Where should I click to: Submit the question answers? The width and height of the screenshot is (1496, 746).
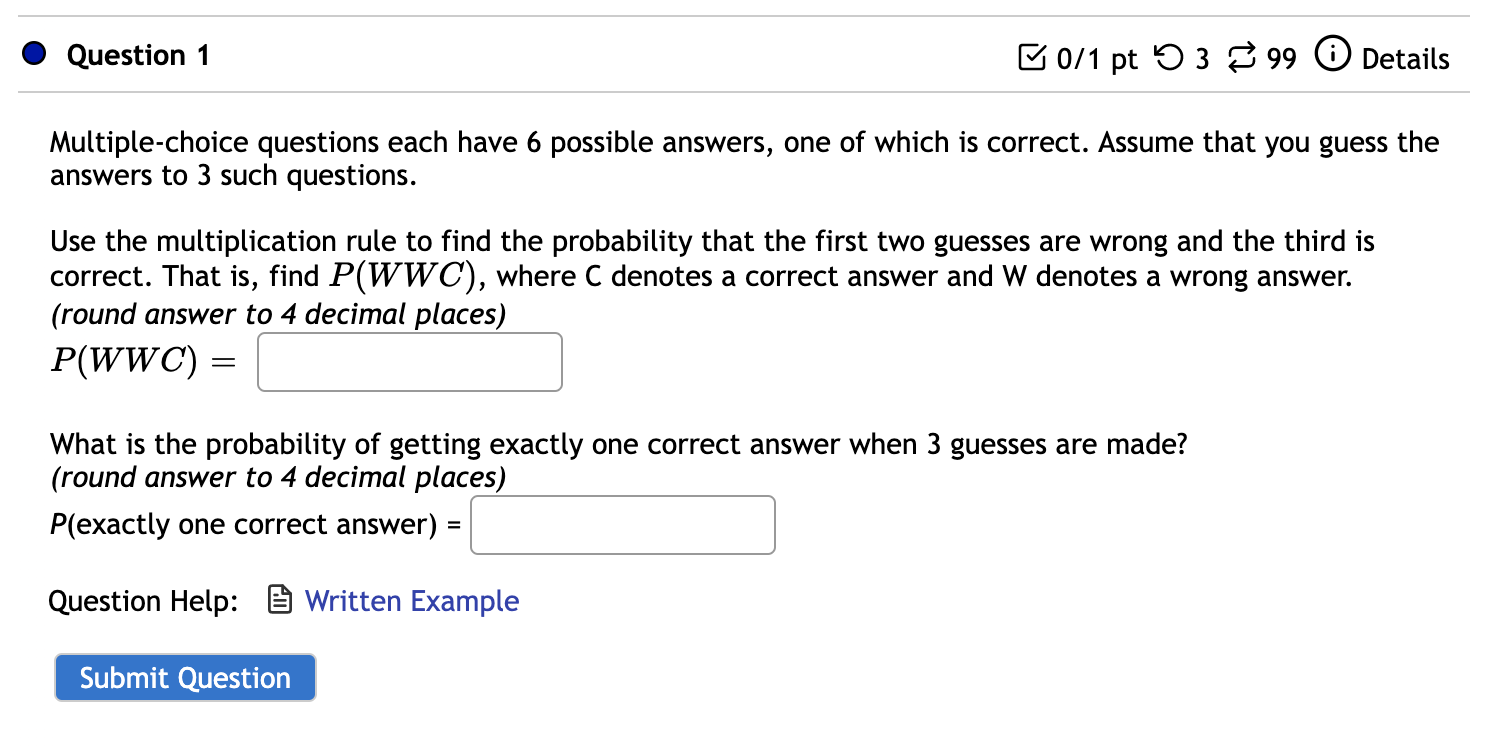click(184, 677)
